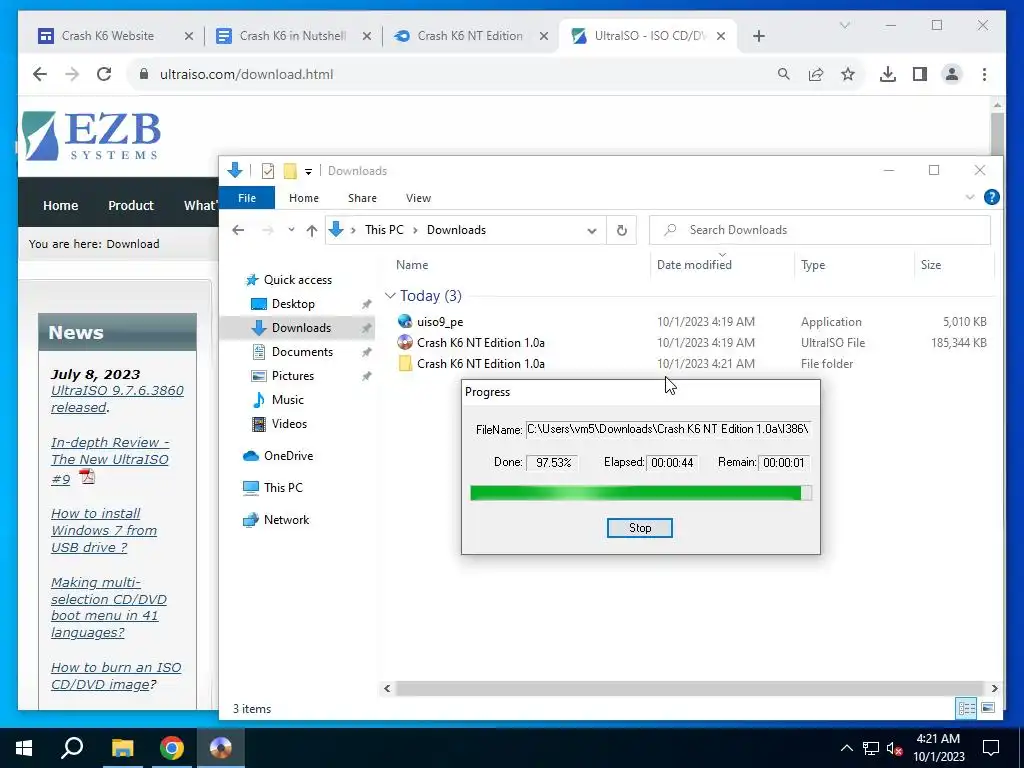Click the green extraction progress bar
This screenshot has height=768, width=1024.
click(641, 493)
